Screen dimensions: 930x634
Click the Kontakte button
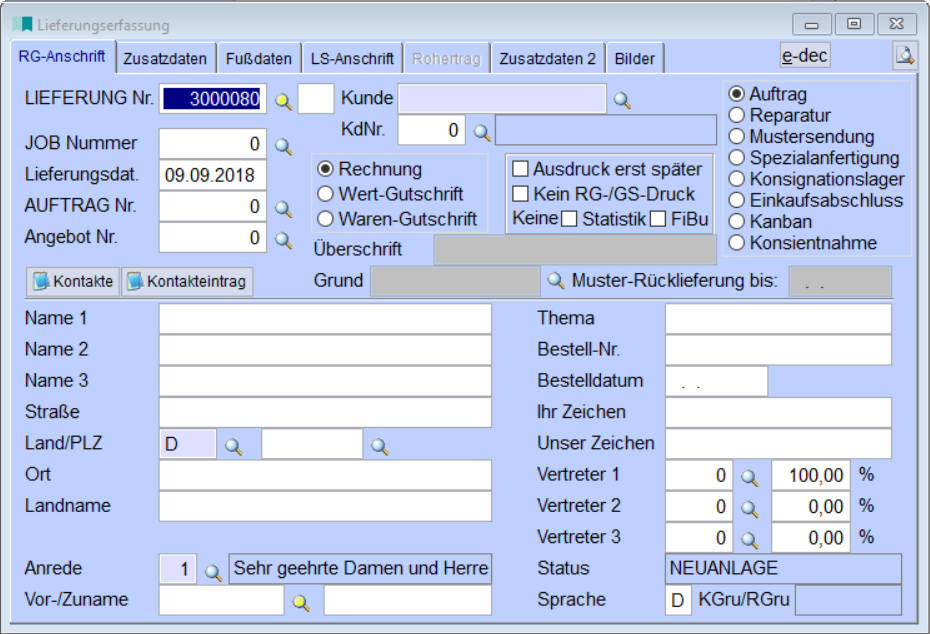pyautogui.click(x=73, y=282)
